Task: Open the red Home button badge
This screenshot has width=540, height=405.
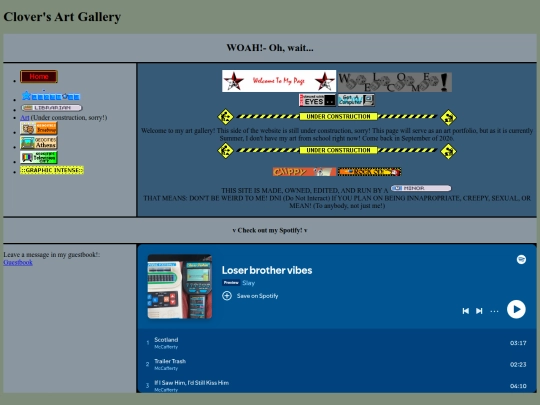Action: [39, 76]
